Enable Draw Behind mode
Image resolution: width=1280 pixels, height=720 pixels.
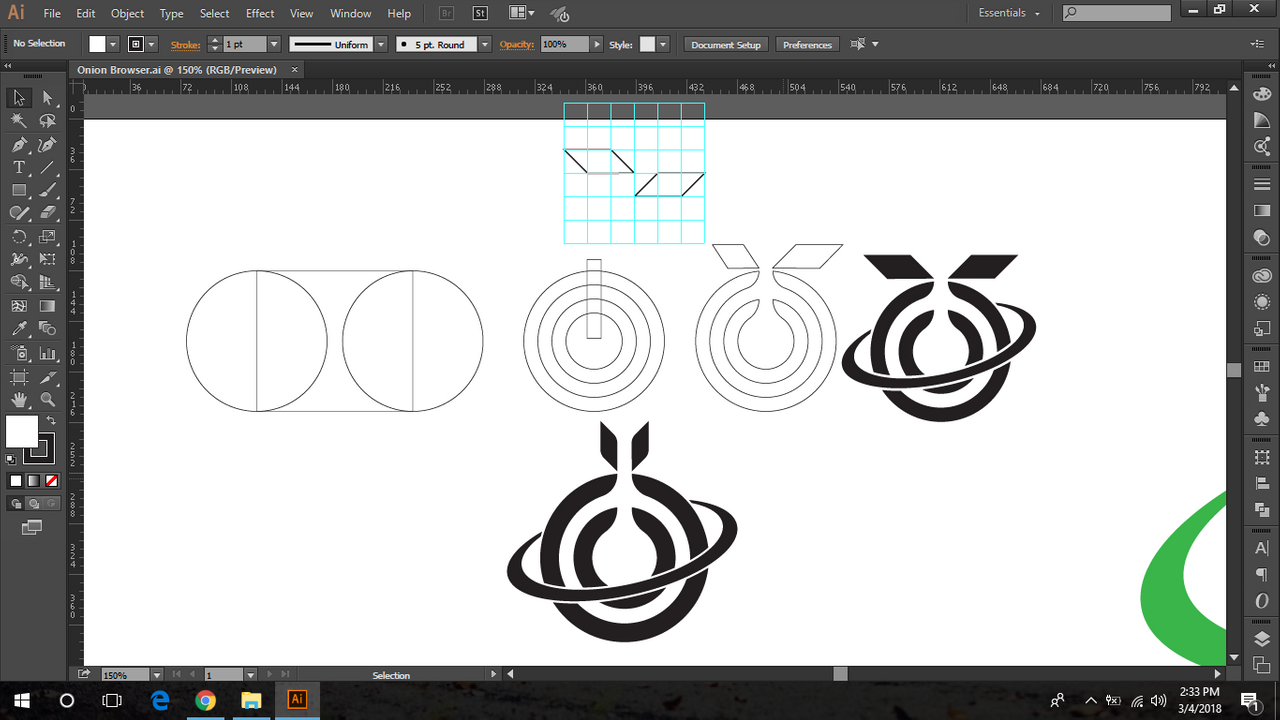click(x=33, y=504)
